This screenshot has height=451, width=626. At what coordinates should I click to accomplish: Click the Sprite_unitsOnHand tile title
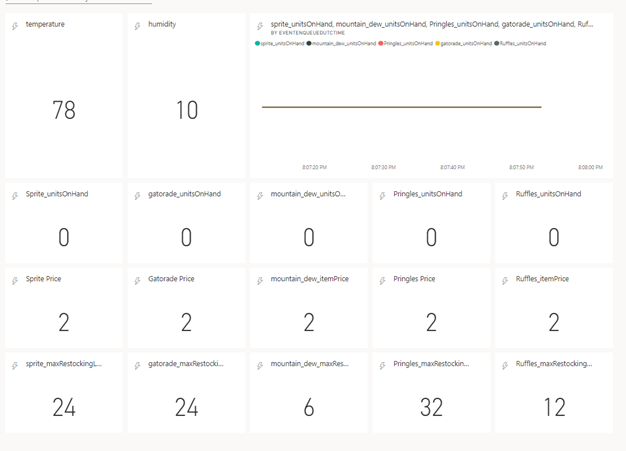(x=57, y=194)
